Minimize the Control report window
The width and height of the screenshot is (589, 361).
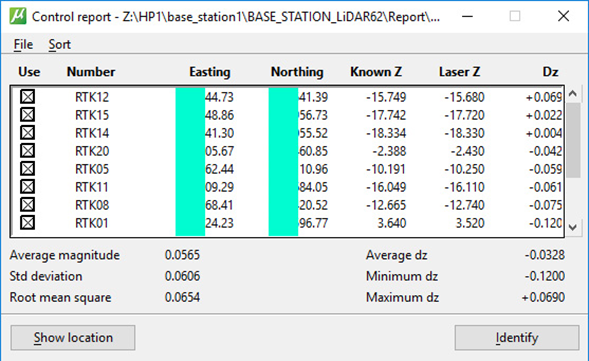coord(467,16)
